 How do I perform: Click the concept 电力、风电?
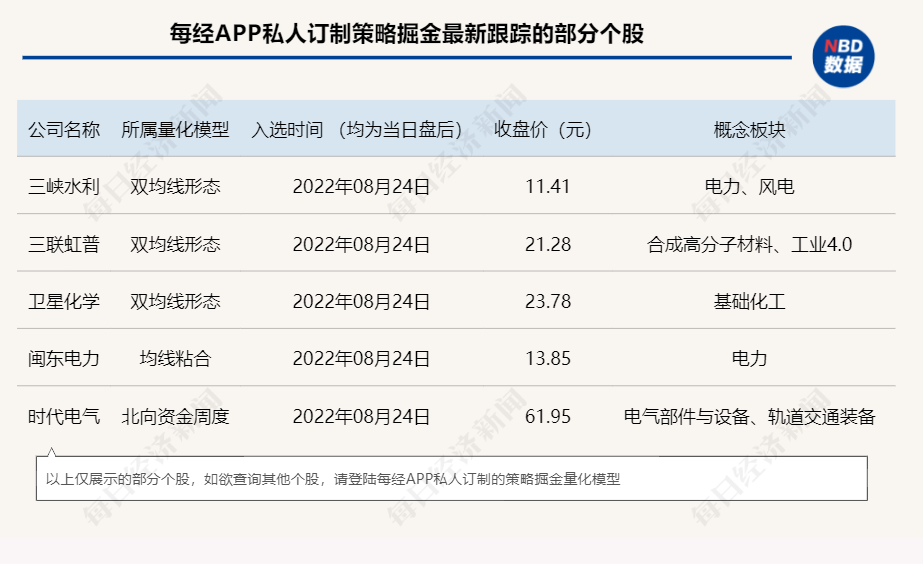point(749,187)
